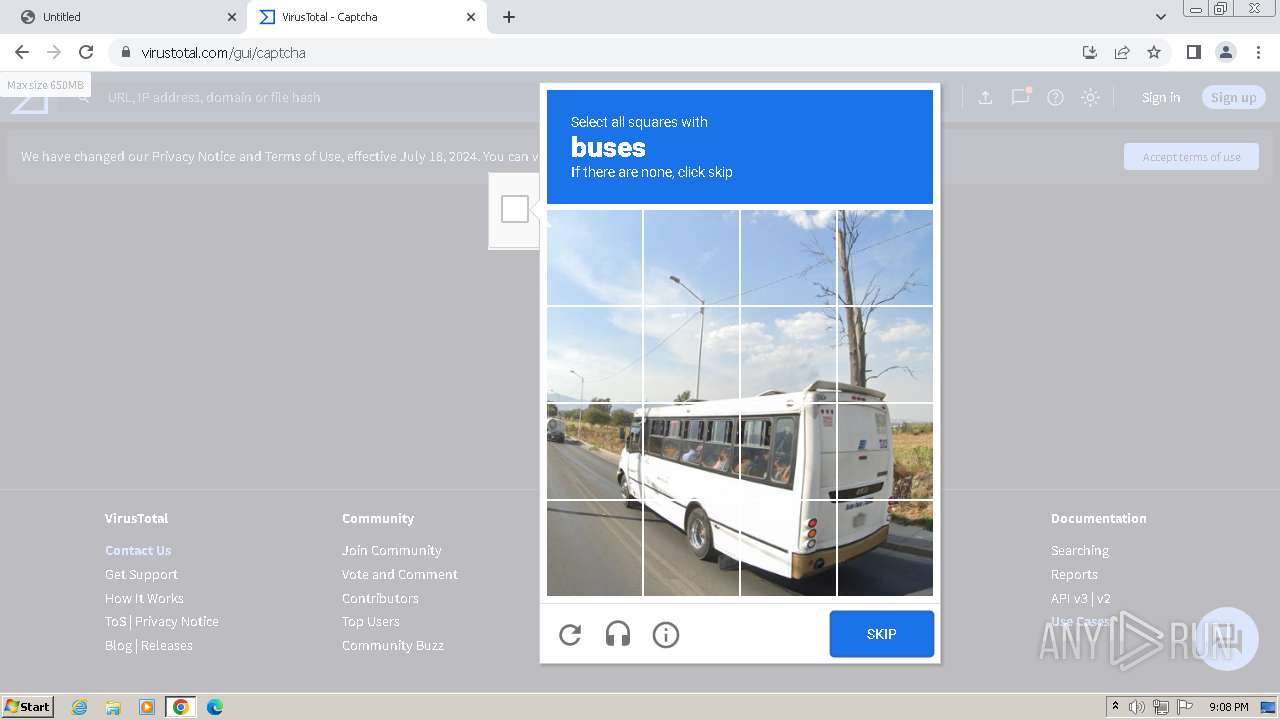Toggle the browser side panel
Screen dimensions: 1280x720
(x=1193, y=52)
